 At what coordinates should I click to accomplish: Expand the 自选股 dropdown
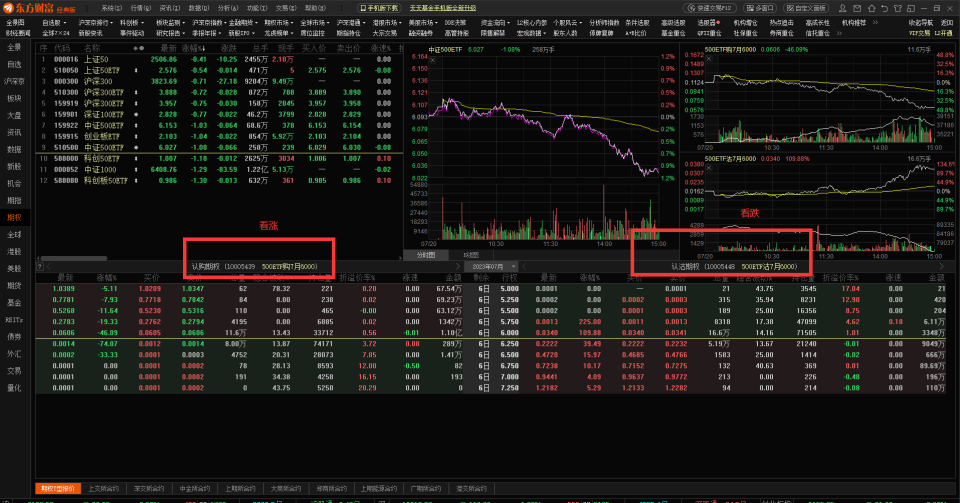[53, 23]
